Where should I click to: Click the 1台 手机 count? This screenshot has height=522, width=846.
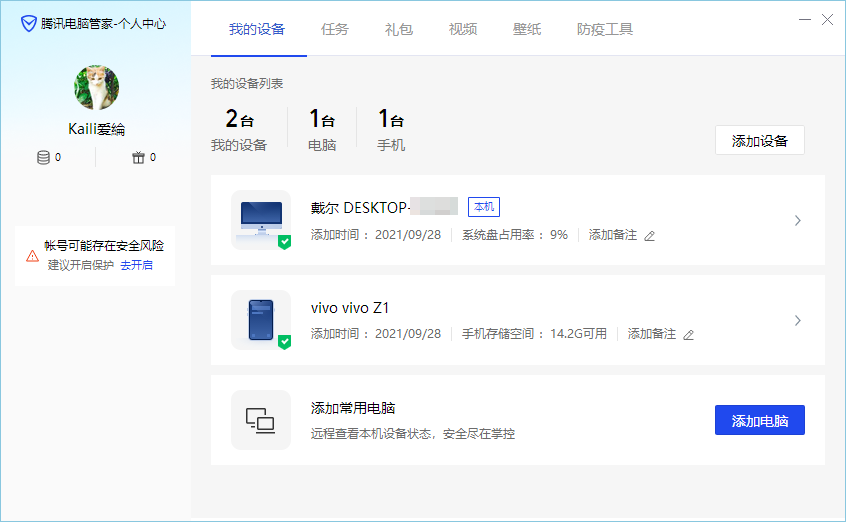[391, 130]
